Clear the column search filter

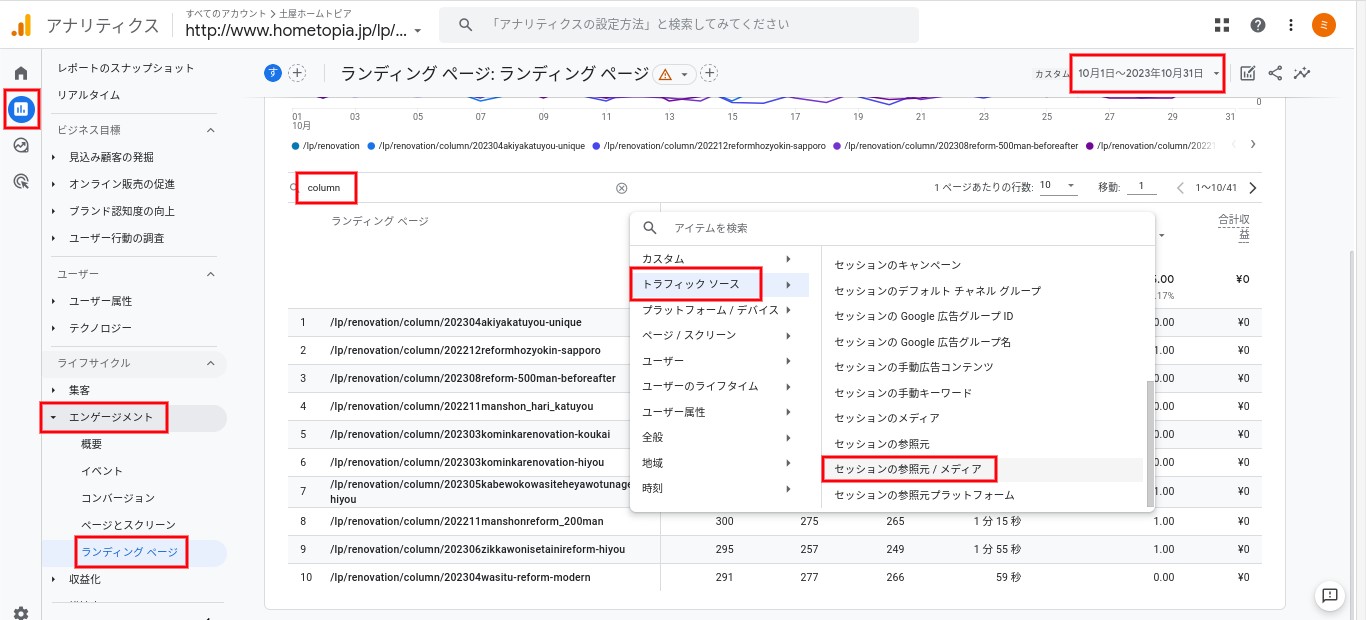pos(621,188)
